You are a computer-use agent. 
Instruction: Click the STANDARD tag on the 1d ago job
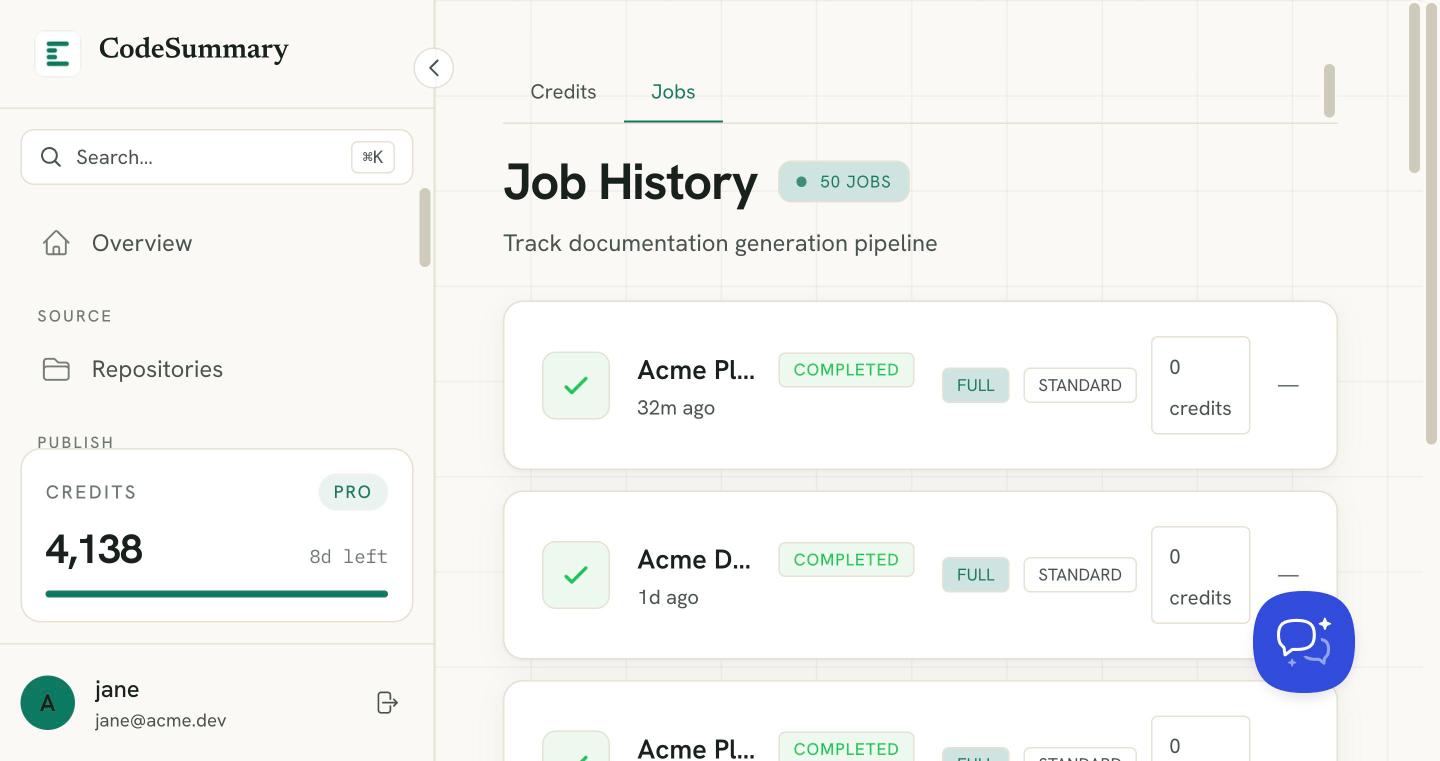coord(1080,575)
